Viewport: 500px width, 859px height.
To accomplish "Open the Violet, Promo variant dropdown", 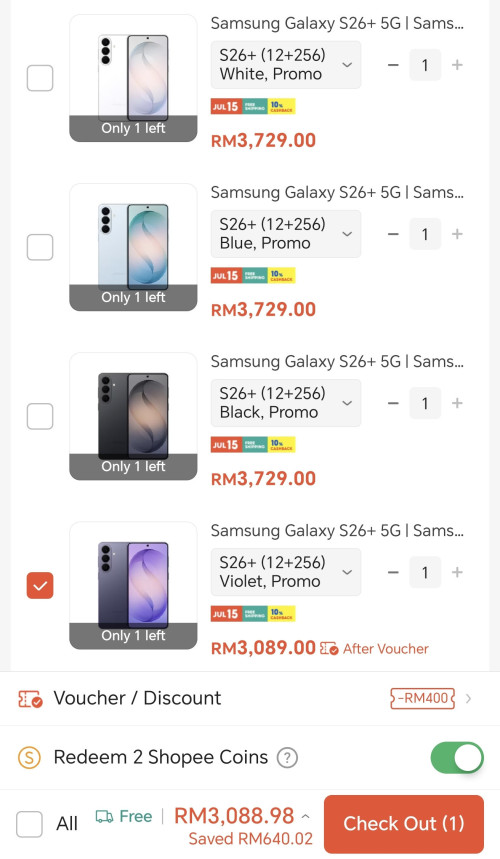I will tap(286, 572).
